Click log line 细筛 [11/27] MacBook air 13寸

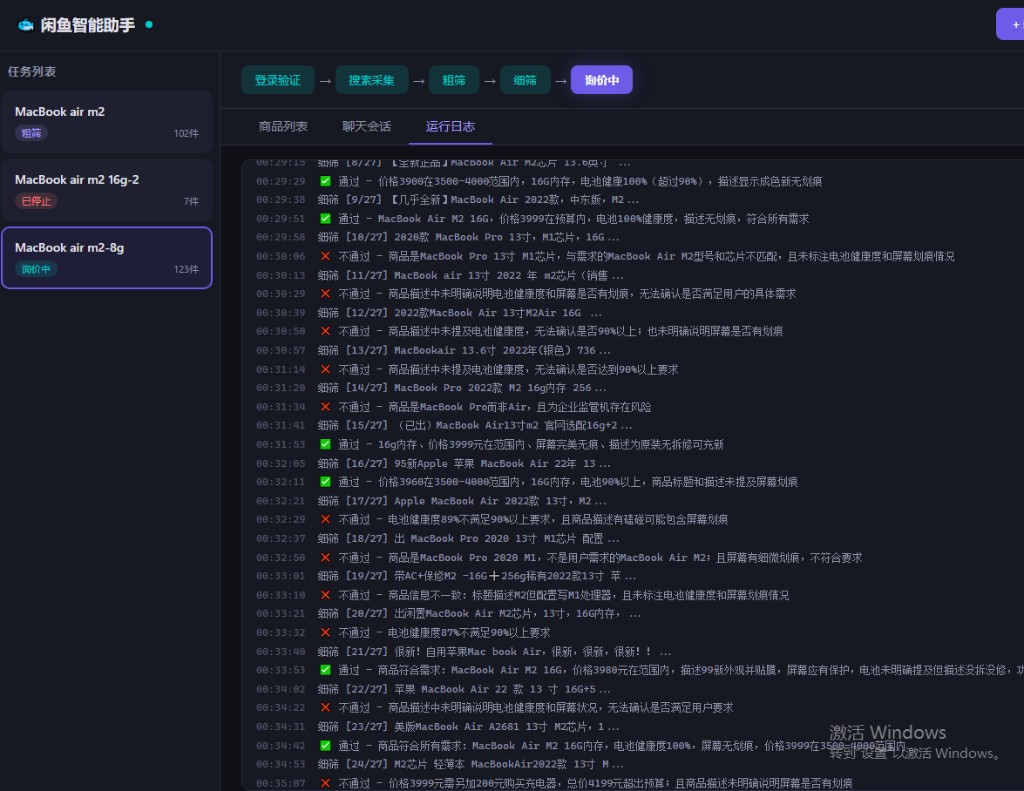(471, 275)
